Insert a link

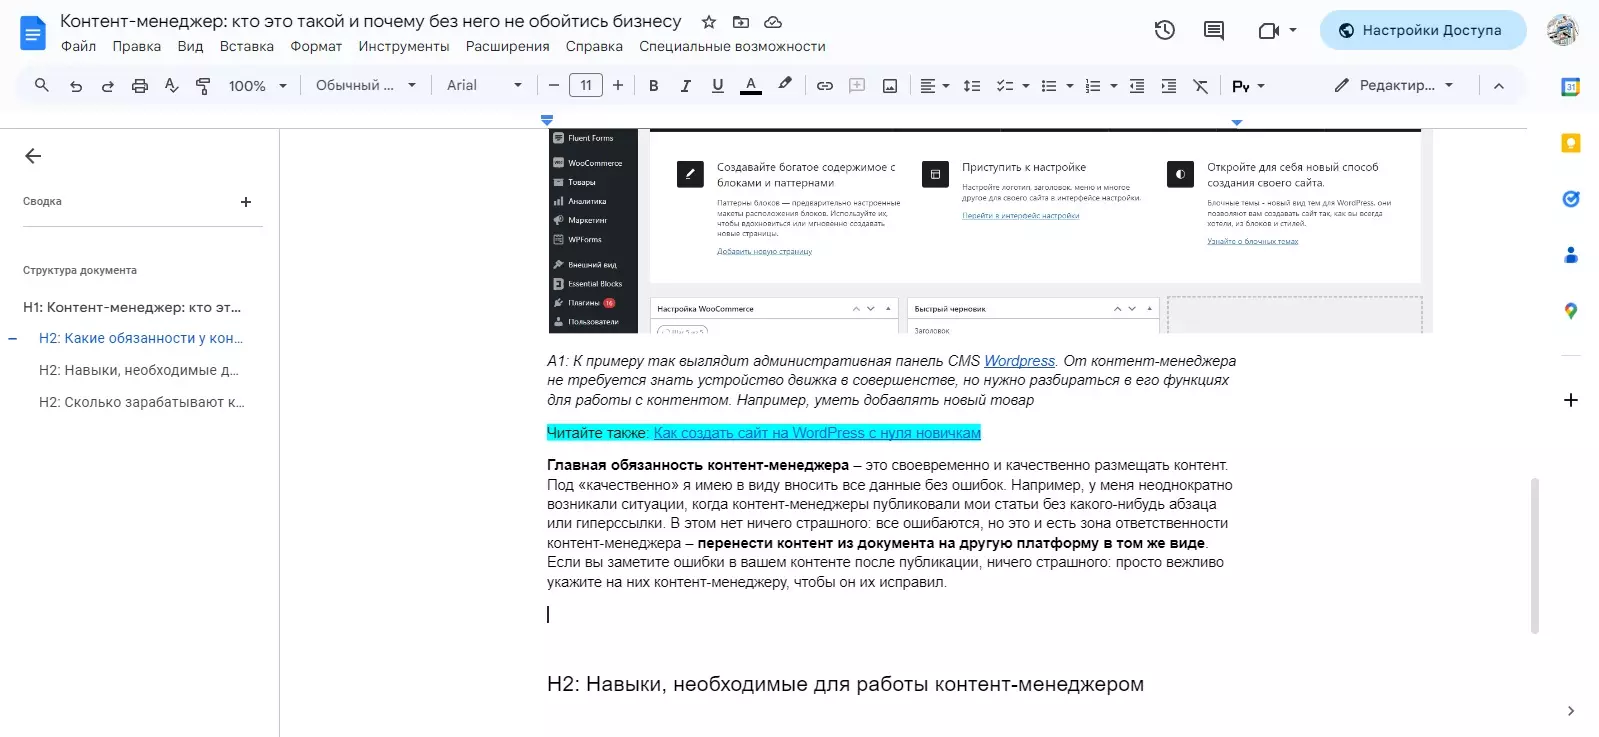tap(825, 86)
